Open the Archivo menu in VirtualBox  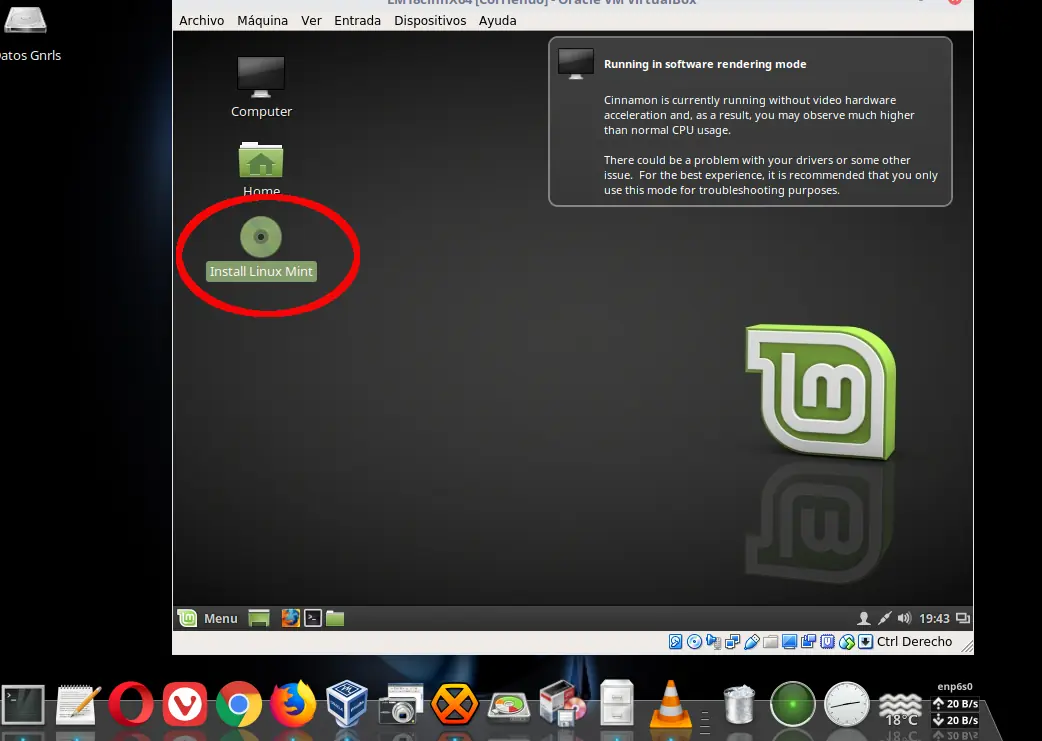coord(201,21)
